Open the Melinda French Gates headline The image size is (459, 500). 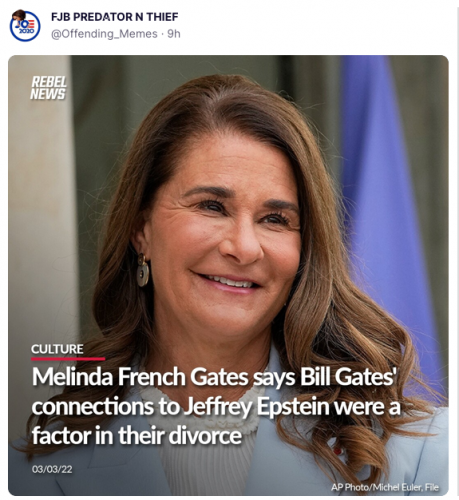pos(216,406)
